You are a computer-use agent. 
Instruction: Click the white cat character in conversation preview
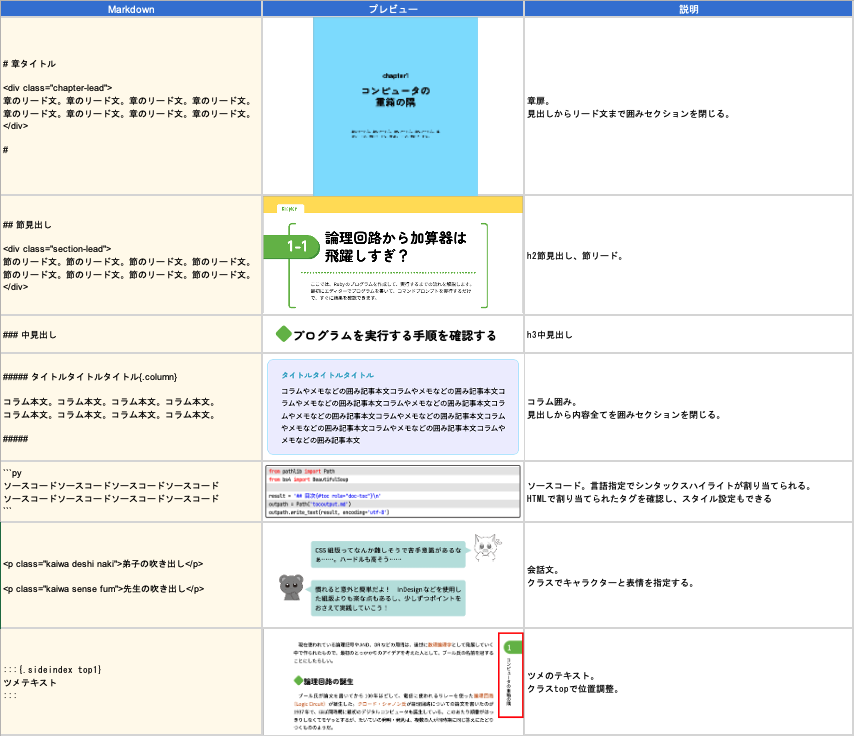point(489,550)
